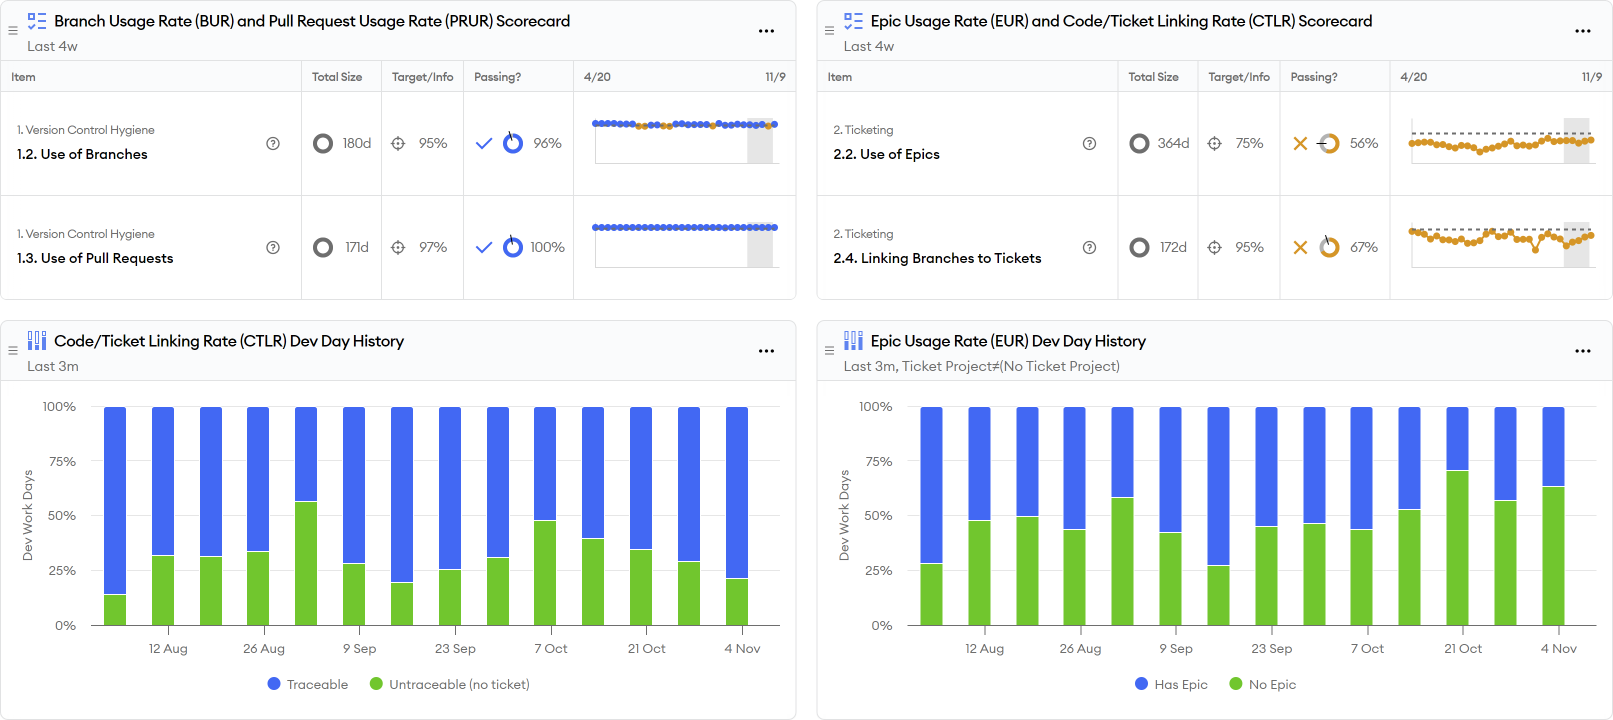The width and height of the screenshot is (1613, 720).
Task: Click the EUR and CTLR scorecard title icon
Action: coord(853,21)
